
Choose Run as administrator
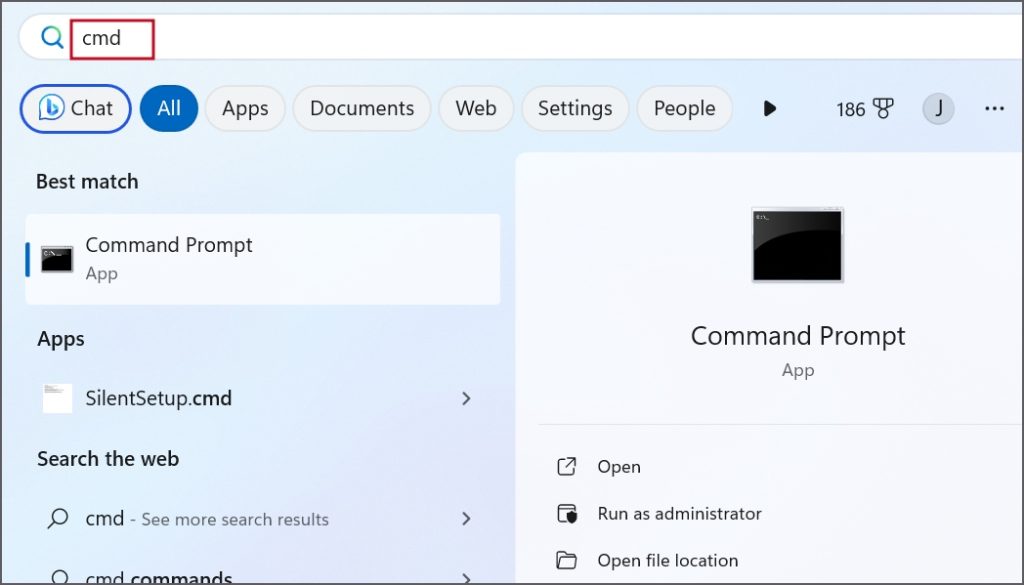tap(679, 513)
